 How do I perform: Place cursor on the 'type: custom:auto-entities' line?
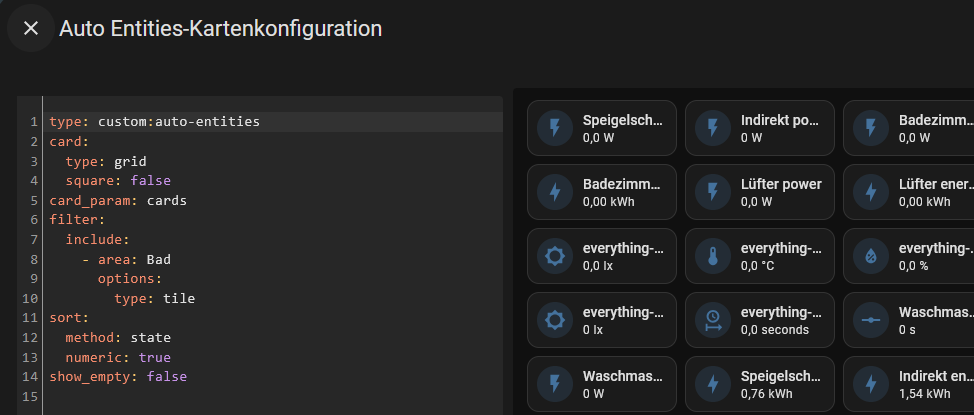pyautogui.click(x=273, y=122)
